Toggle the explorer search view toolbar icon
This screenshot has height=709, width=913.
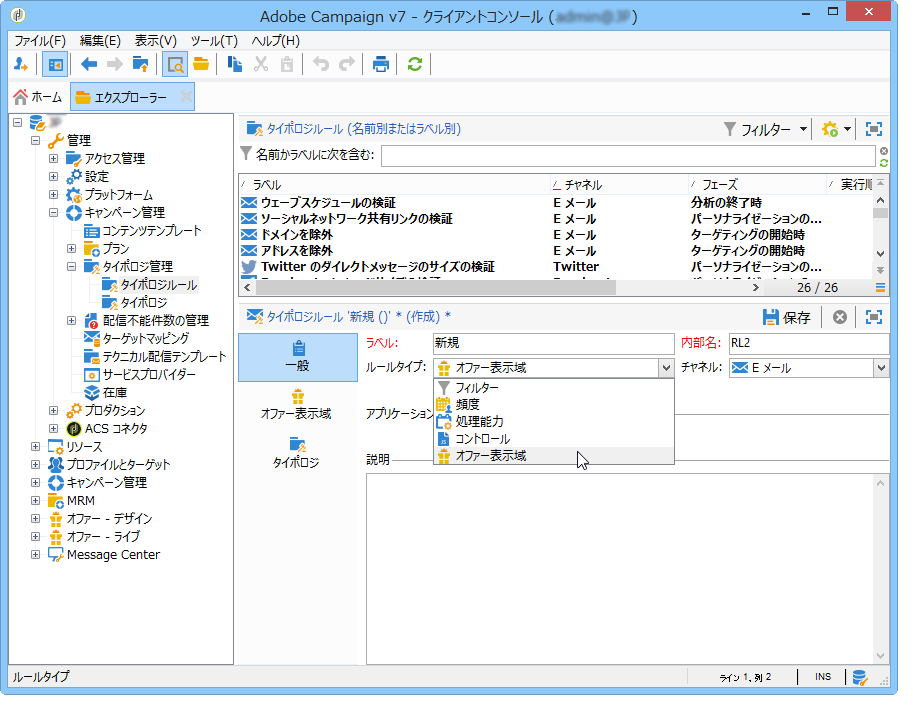point(175,64)
